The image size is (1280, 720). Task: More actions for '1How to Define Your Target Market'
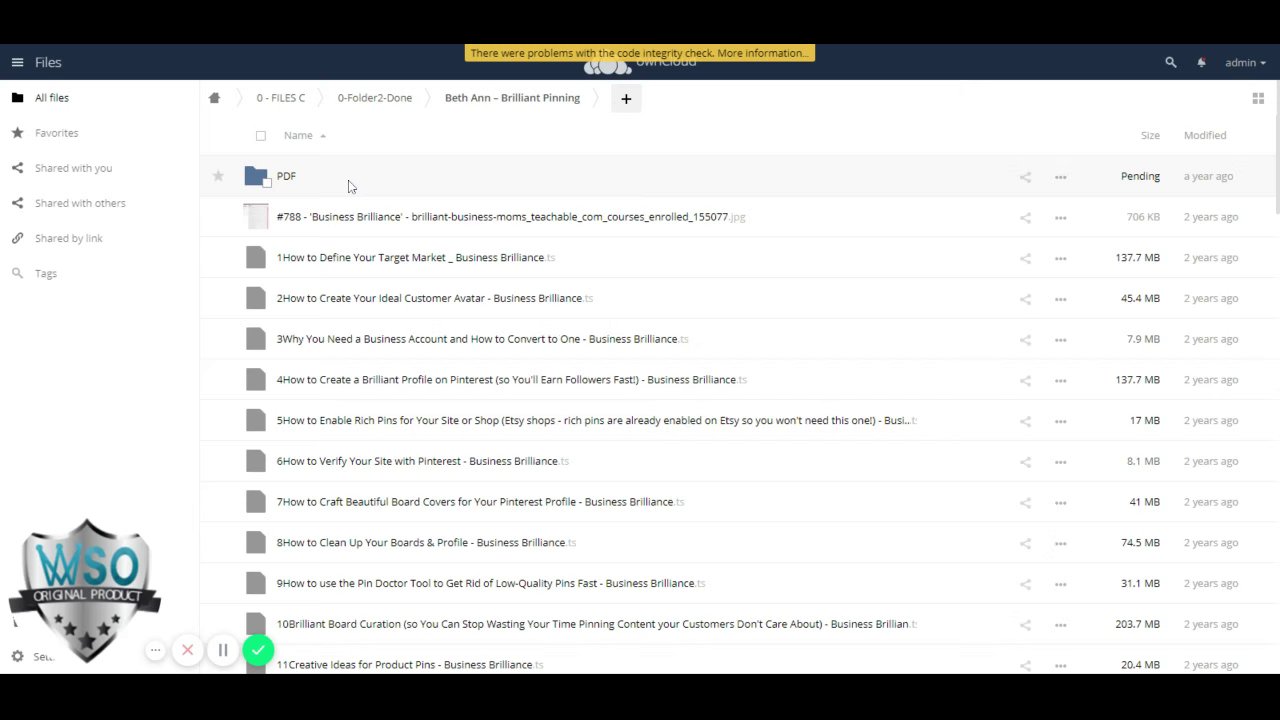[1060, 258]
